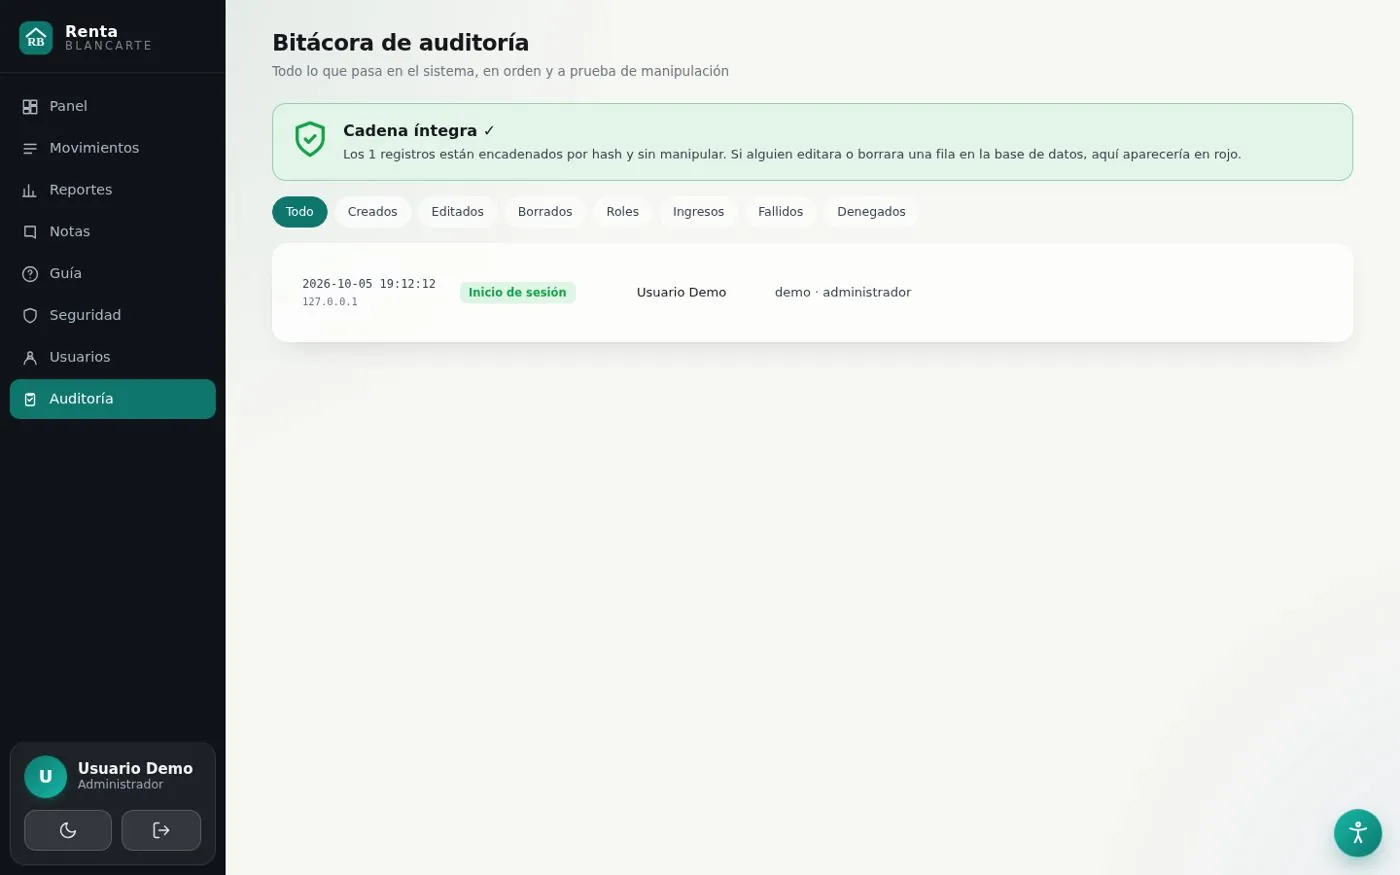Click Usuario Demo in the log row

(682, 293)
